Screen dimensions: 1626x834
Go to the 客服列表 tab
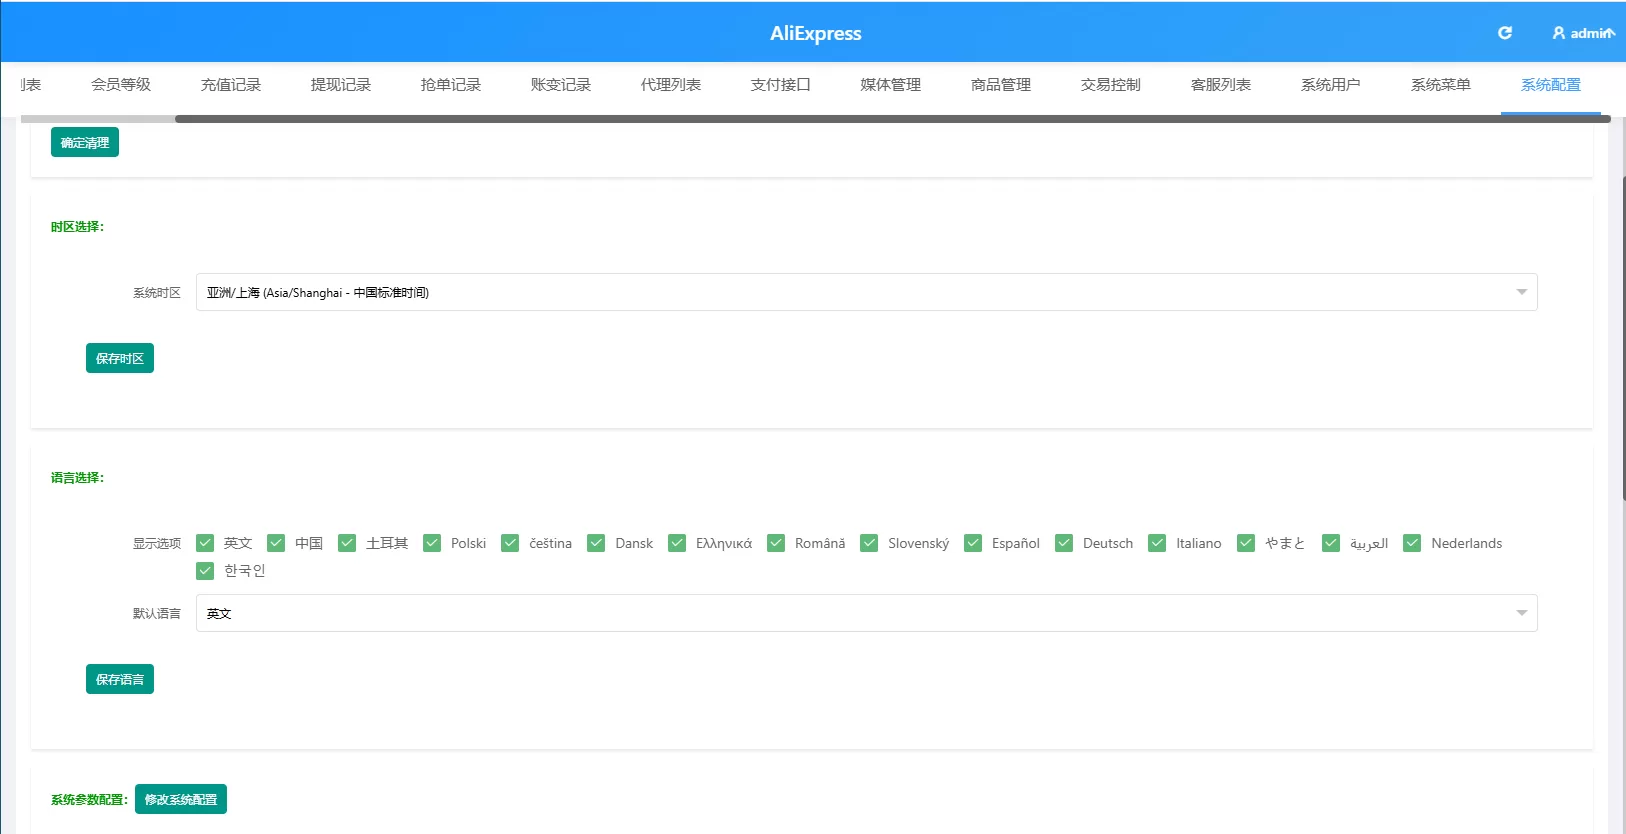(1221, 85)
